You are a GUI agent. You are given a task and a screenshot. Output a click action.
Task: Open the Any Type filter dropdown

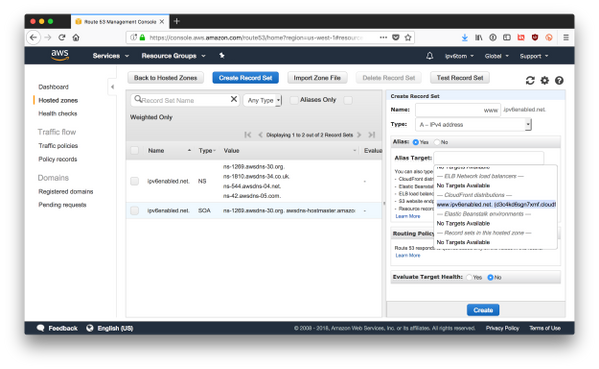tap(262, 100)
